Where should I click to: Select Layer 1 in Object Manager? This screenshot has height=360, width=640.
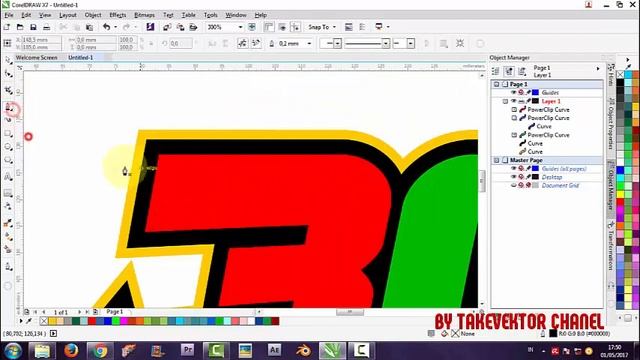click(551, 101)
